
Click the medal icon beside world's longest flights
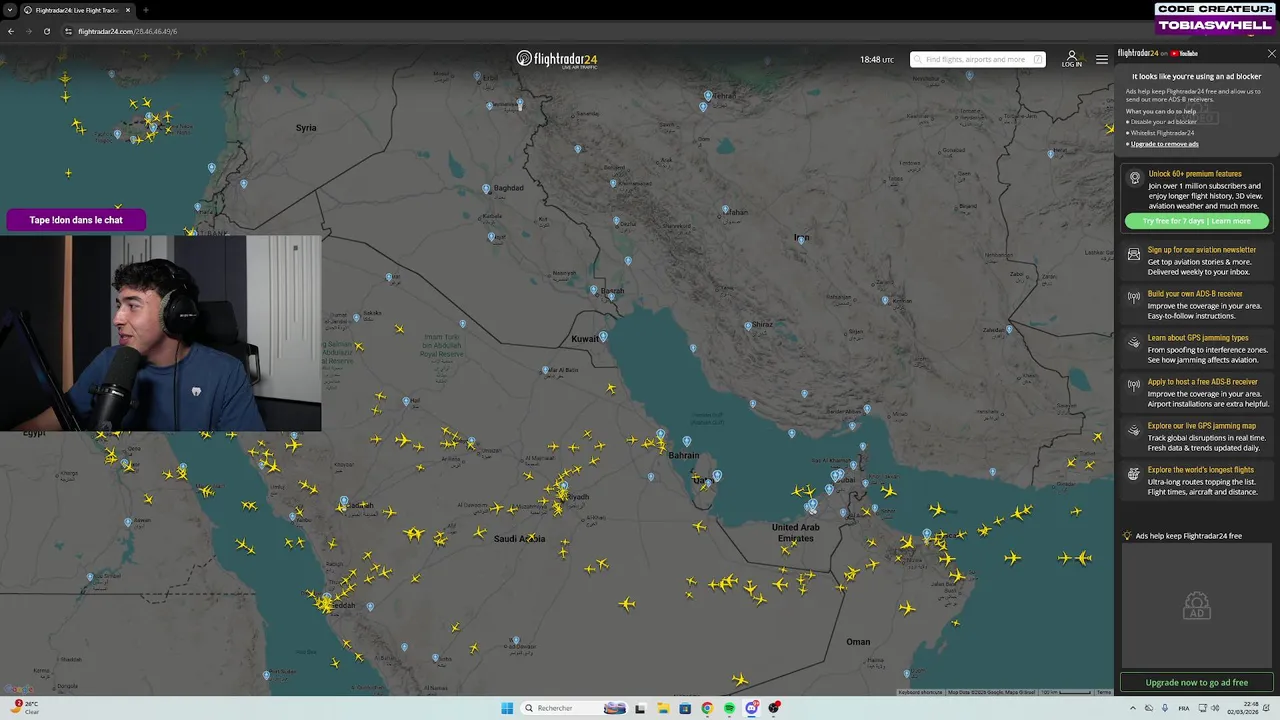pyautogui.click(x=1134, y=474)
